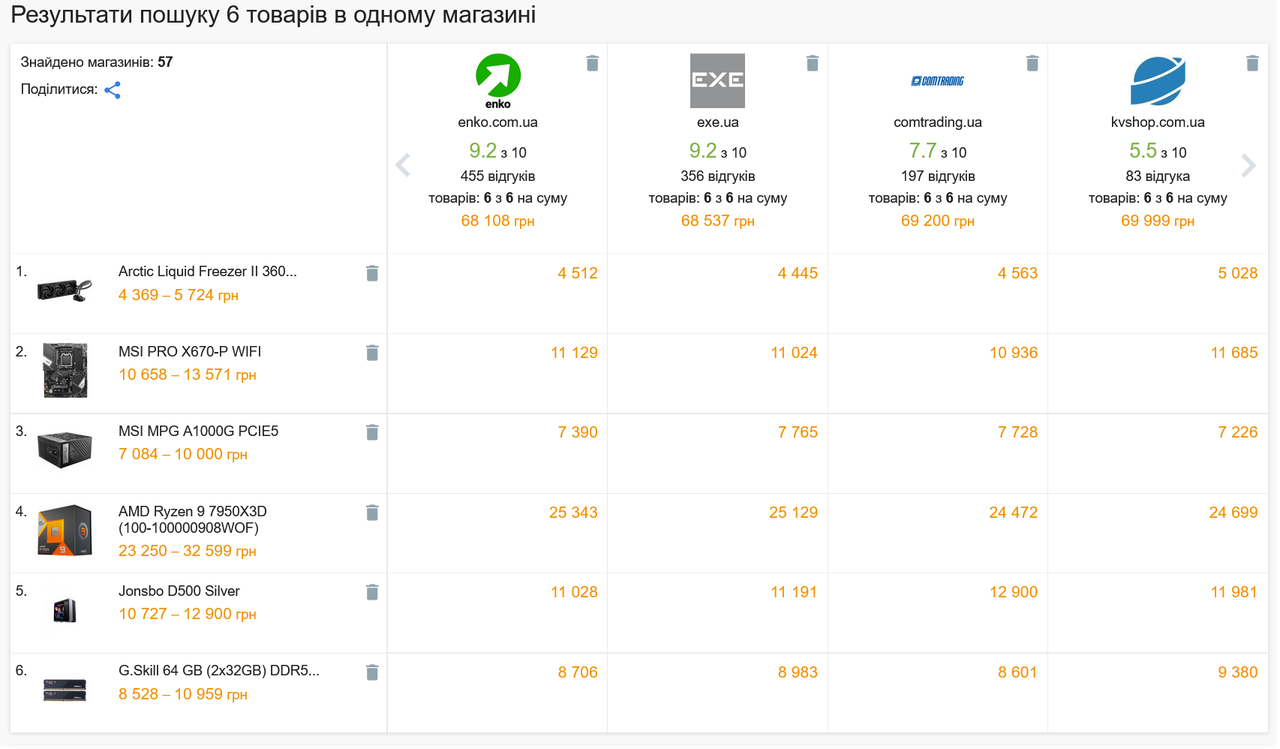The height and width of the screenshot is (749, 1280).
Task: Open 455 відгуків reviews for enko
Action: (498, 176)
